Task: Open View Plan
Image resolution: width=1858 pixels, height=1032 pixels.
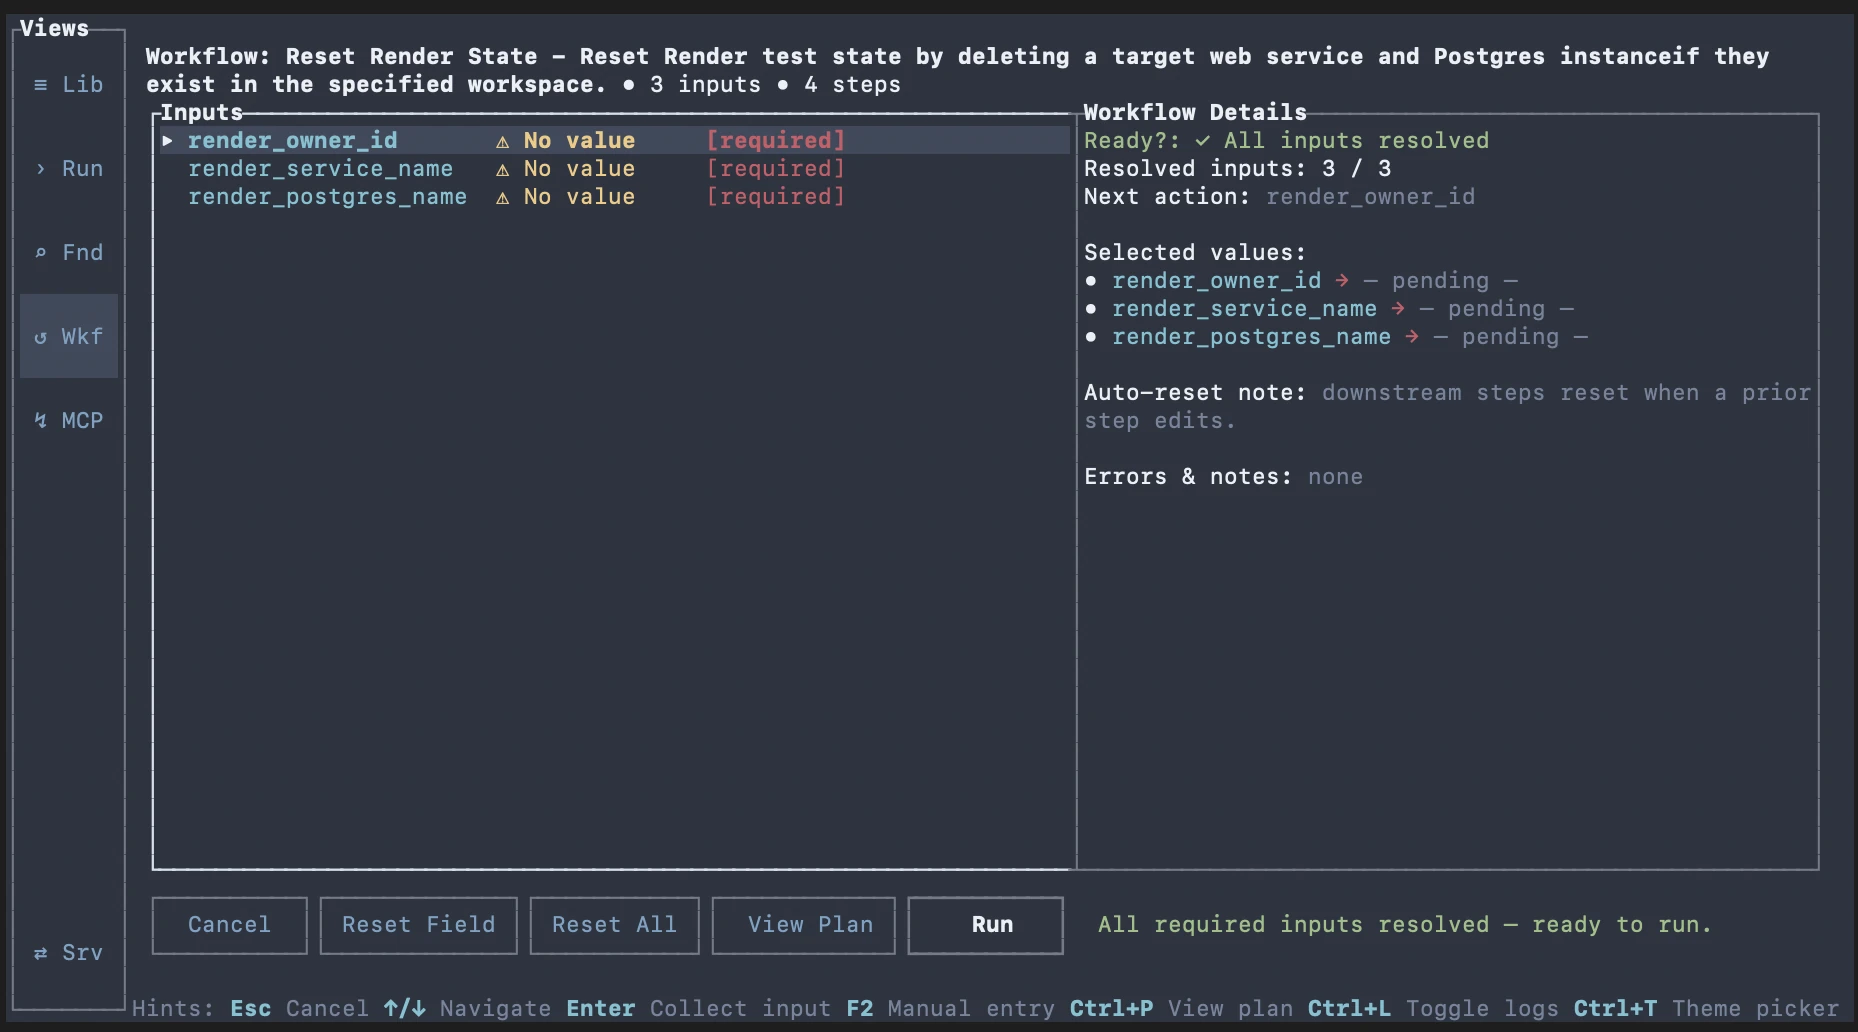Action: 803,925
